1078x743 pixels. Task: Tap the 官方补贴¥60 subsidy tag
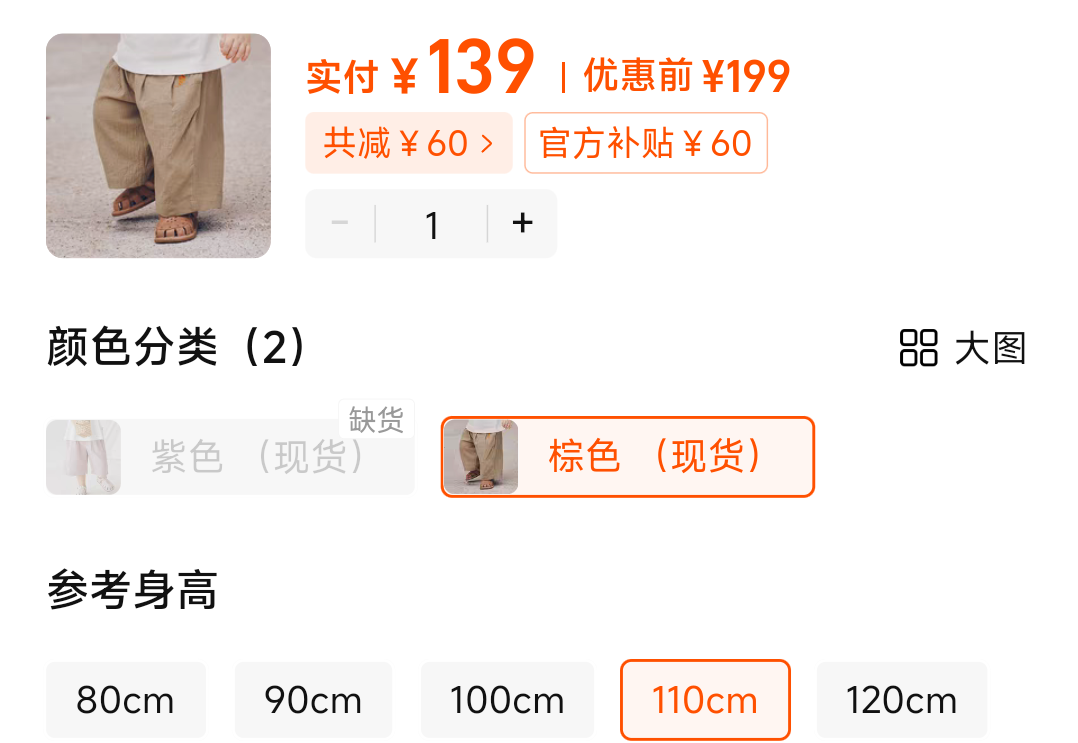coord(646,143)
